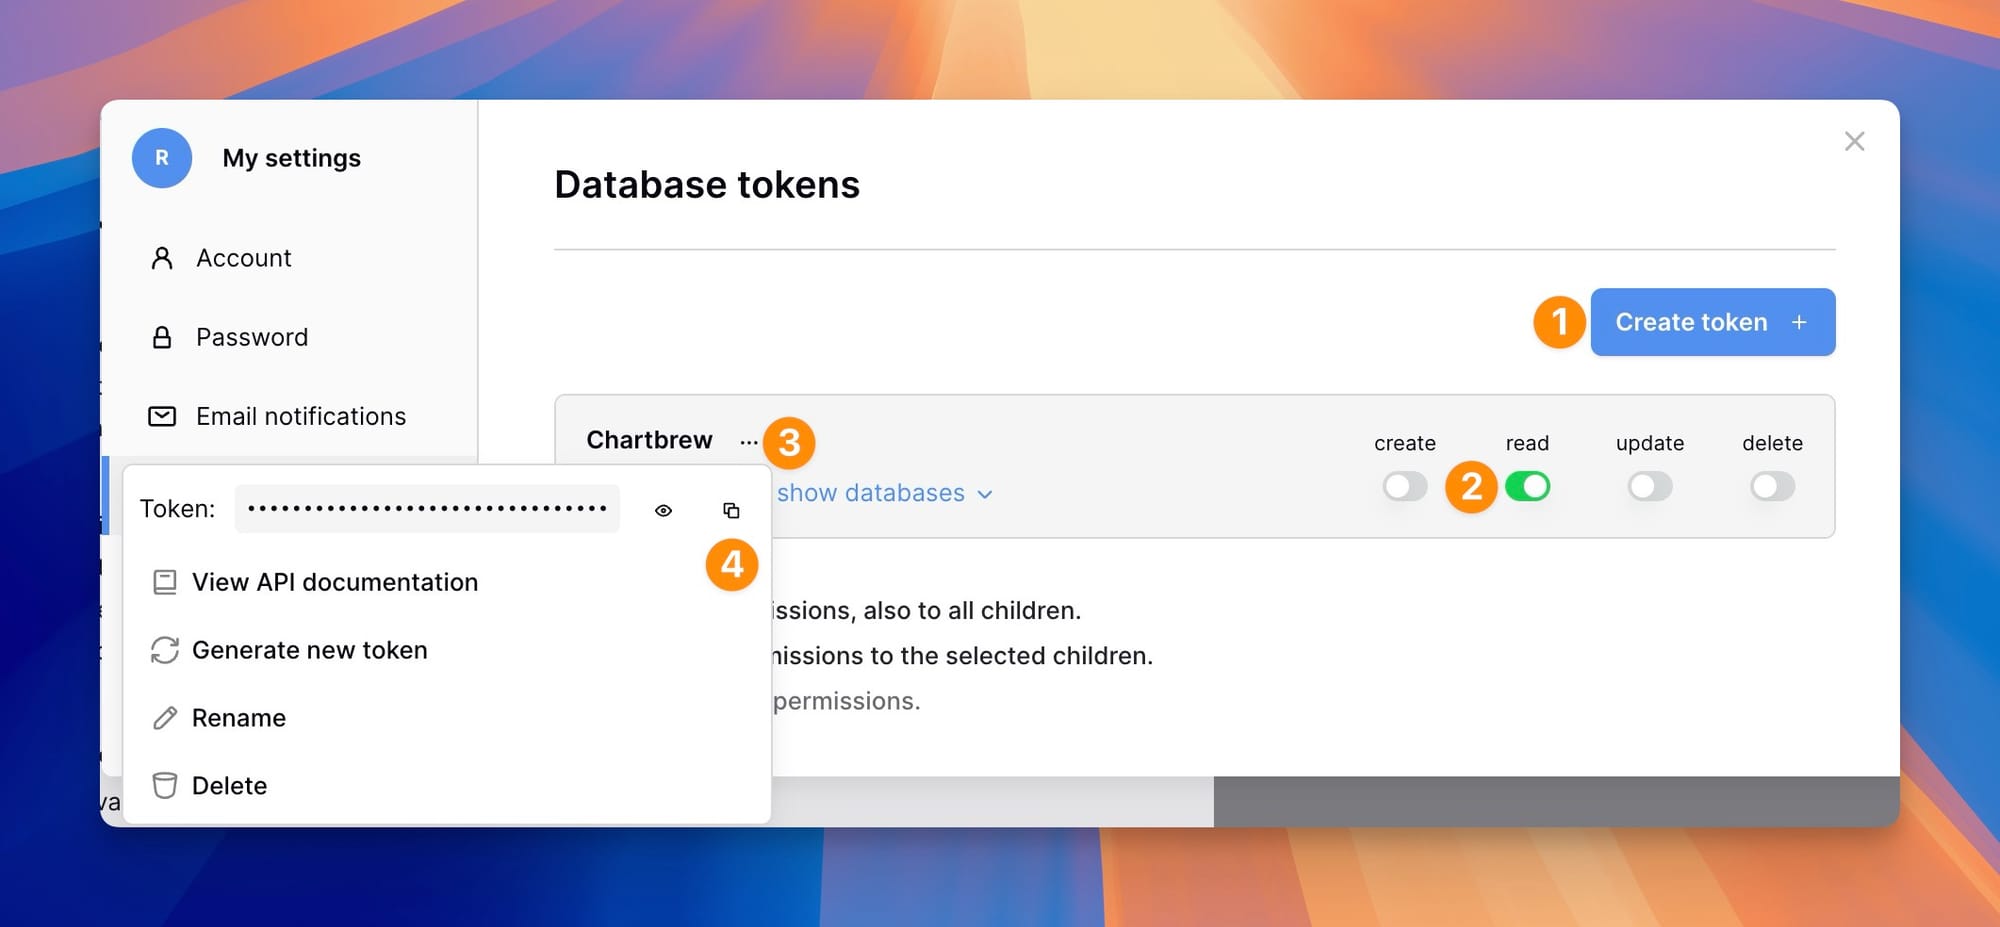The image size is (2000, 927).
Task: Disable the read permission toggle
Action: pyautogui.click(x=1528, y=487)
